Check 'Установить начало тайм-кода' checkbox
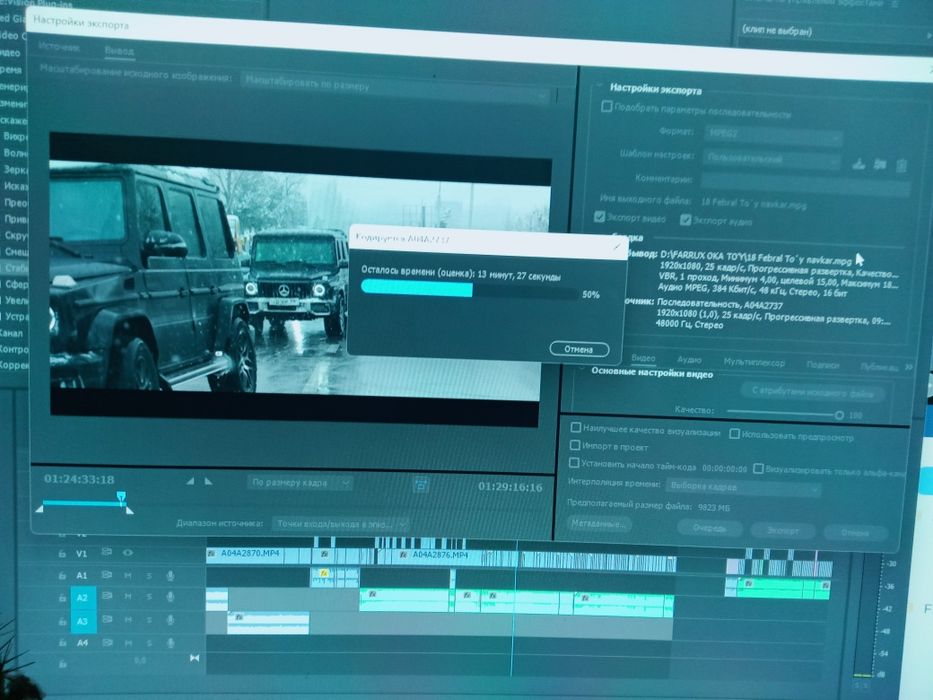The width and height of the screenshot is (933, 700). click(574, 462)
